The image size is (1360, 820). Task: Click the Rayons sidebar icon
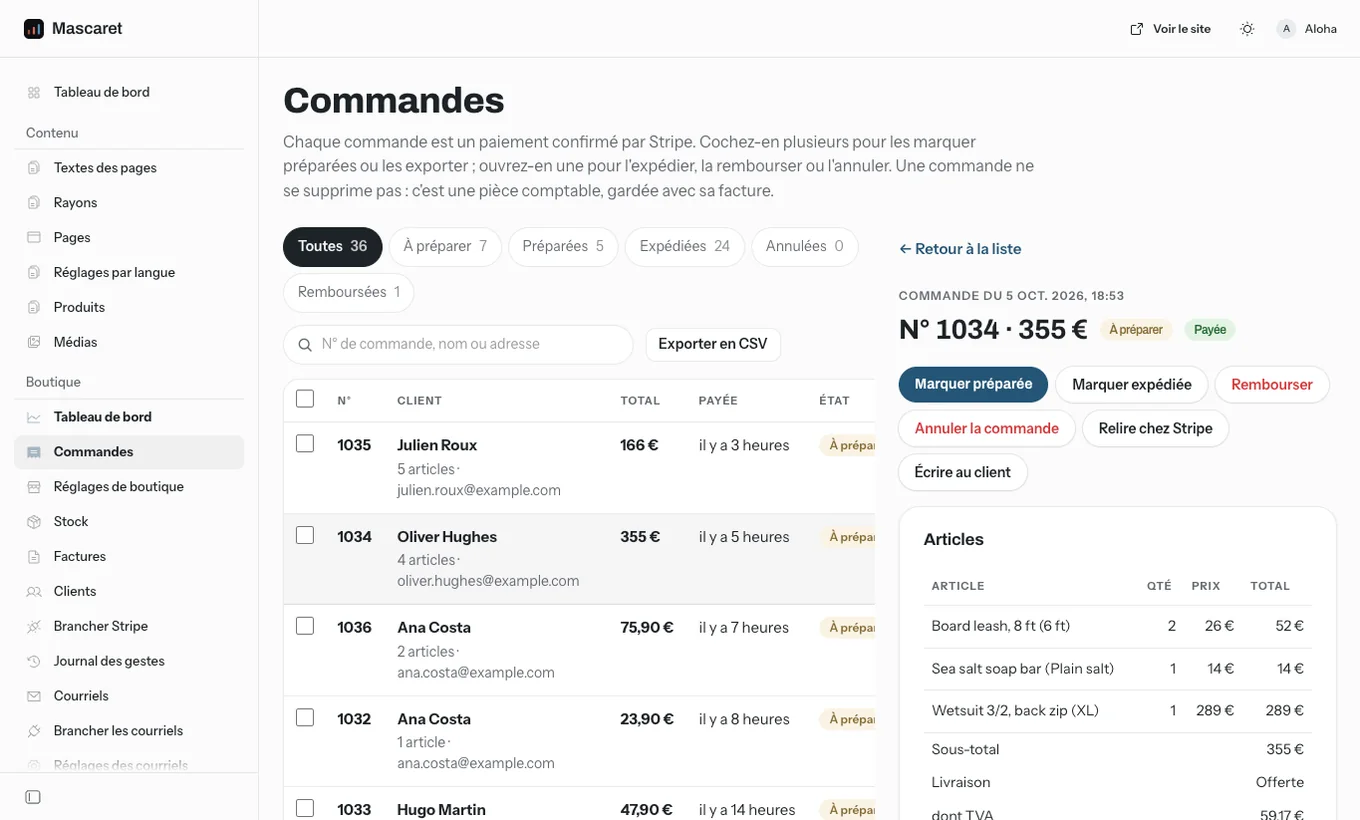(x=34, y=203)
